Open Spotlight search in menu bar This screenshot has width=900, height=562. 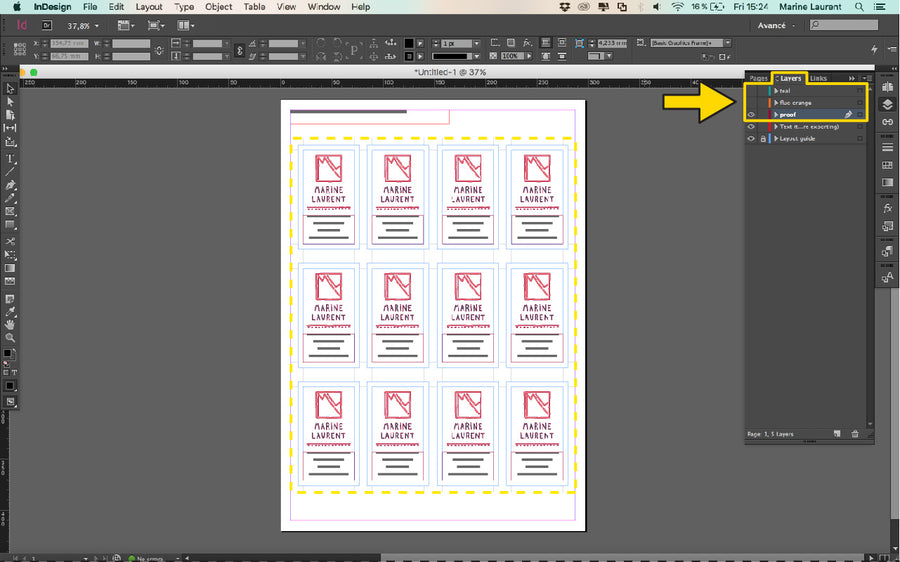pyautogui.click(x=859, y=7)
